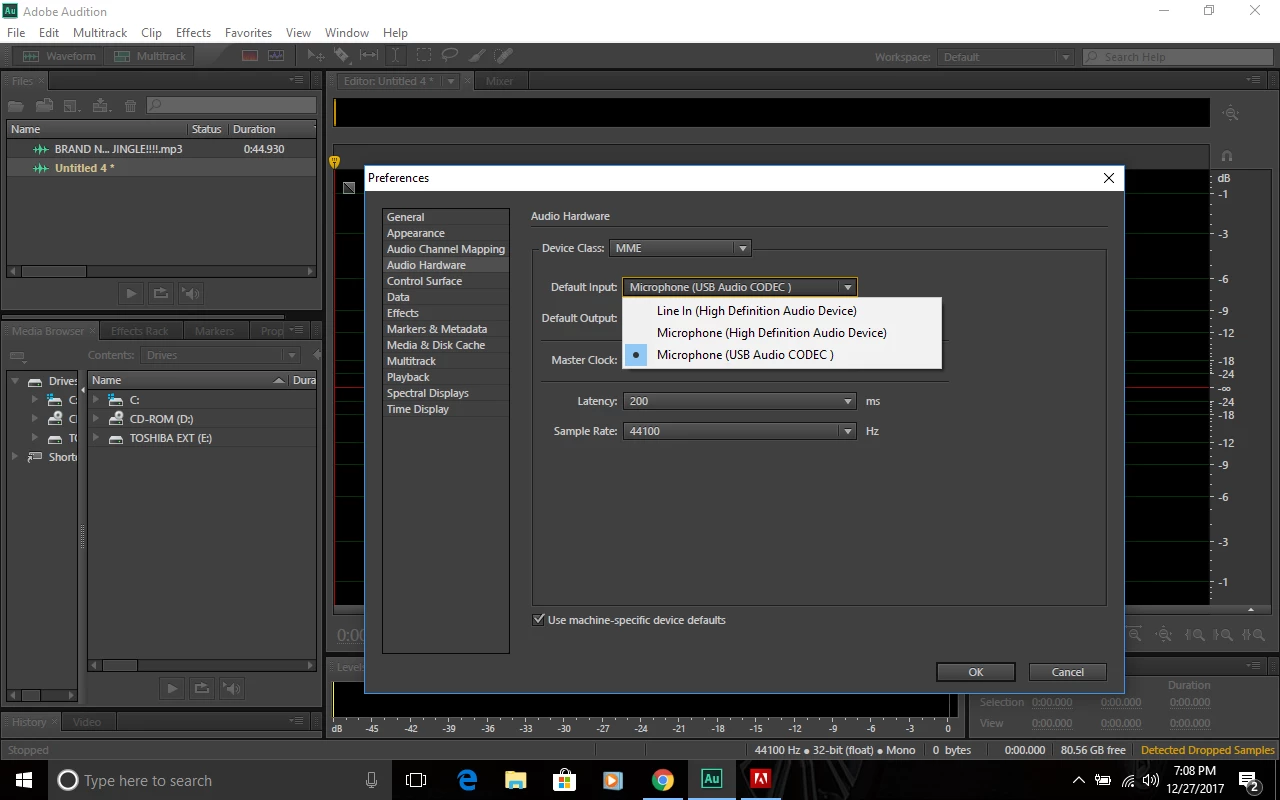This screenshot has width=1280, height=800.
Task: Choose Microphone (USB Audio CODEC) option
Action: (782, 355)
